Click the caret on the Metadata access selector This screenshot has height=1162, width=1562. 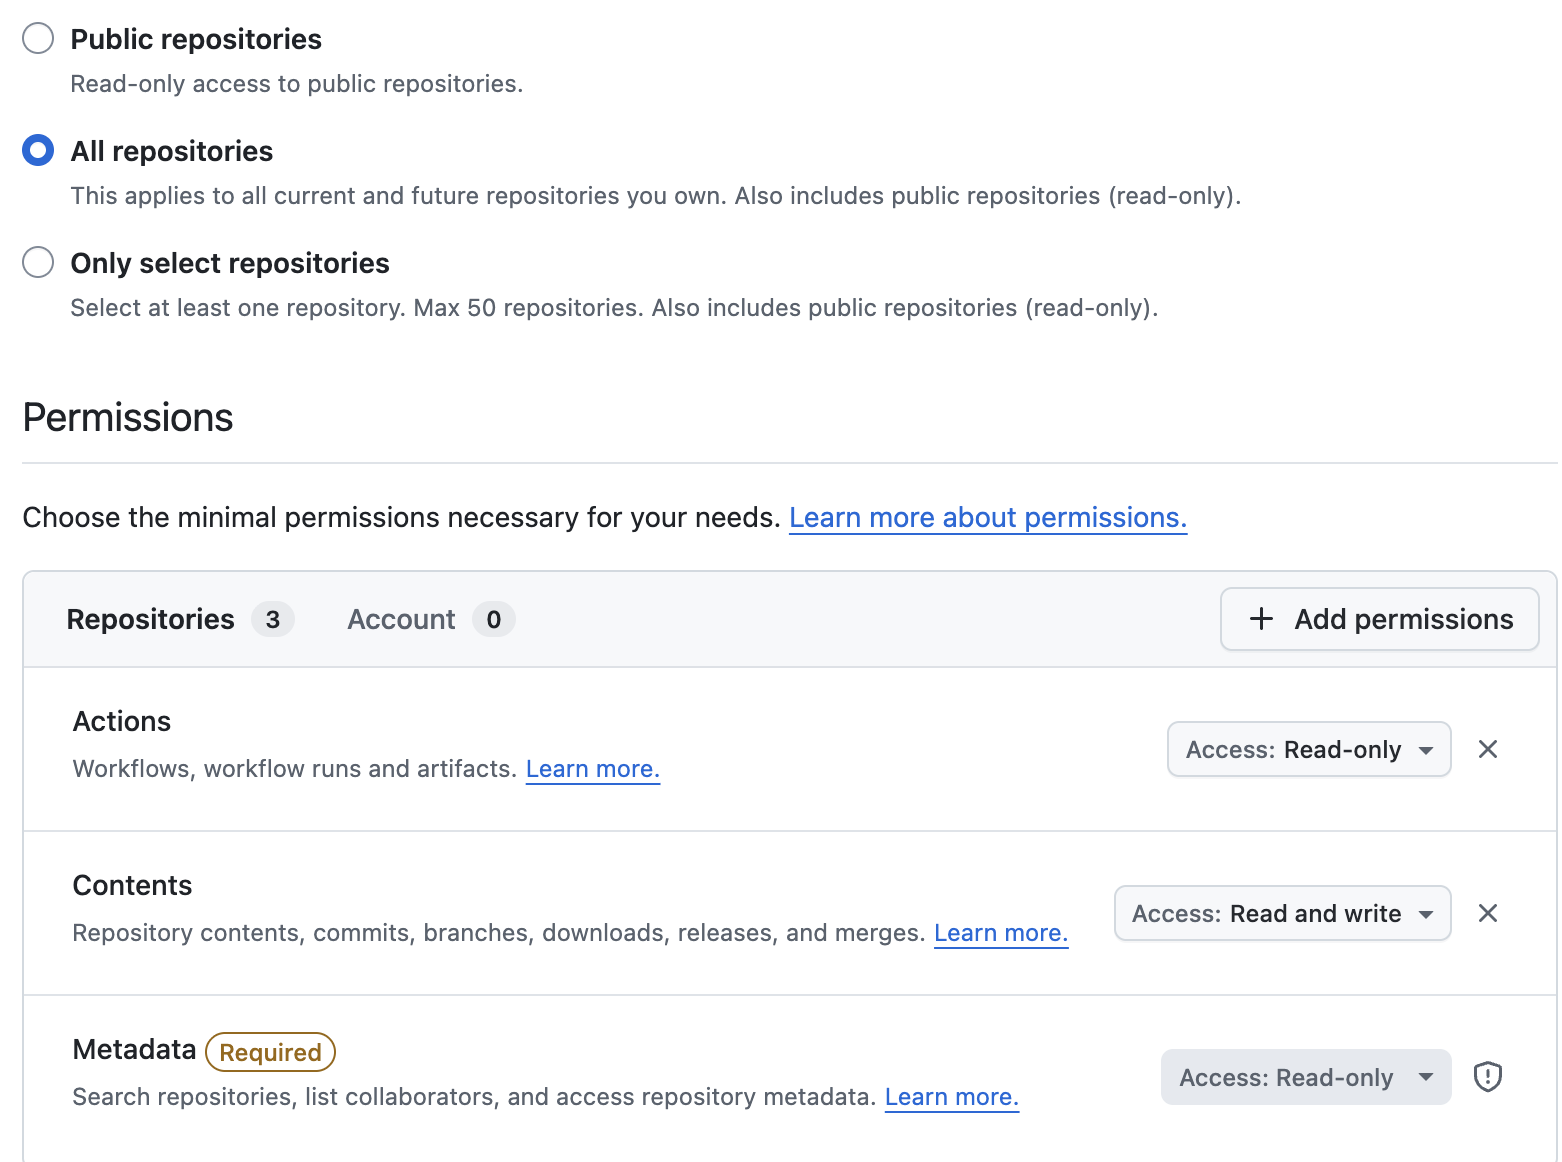pyautogui.click(x=1425, y=1077)
